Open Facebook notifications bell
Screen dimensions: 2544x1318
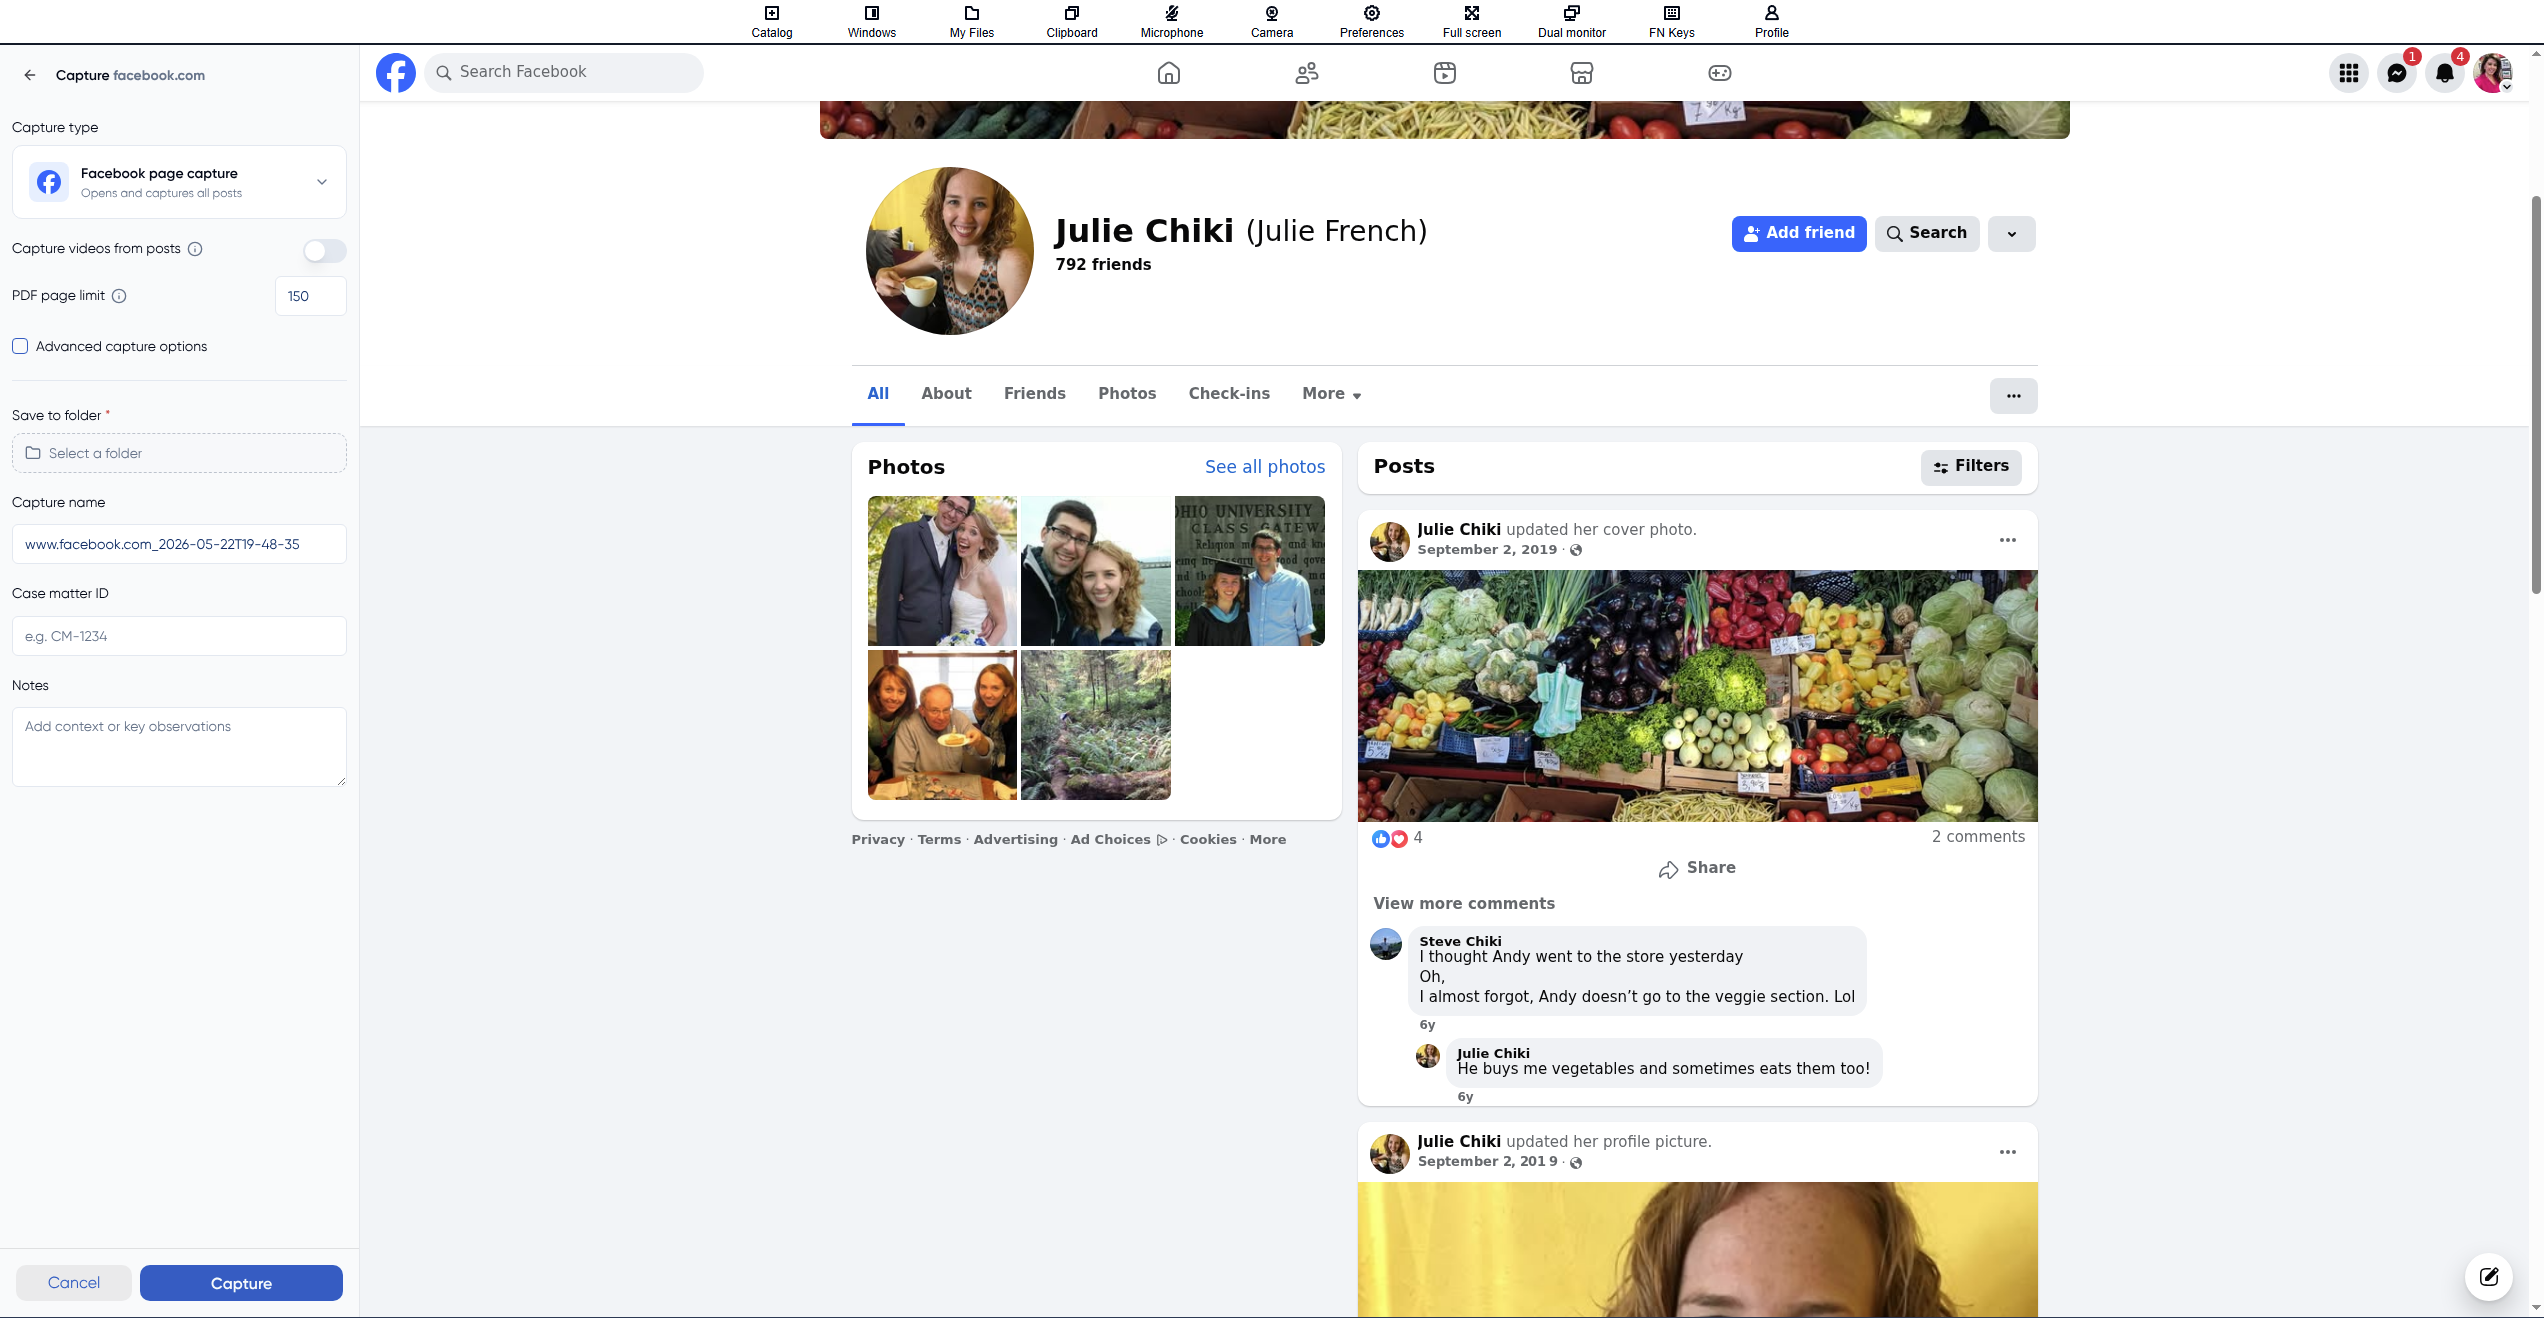pyautogui.click(x=2445, y=73)
